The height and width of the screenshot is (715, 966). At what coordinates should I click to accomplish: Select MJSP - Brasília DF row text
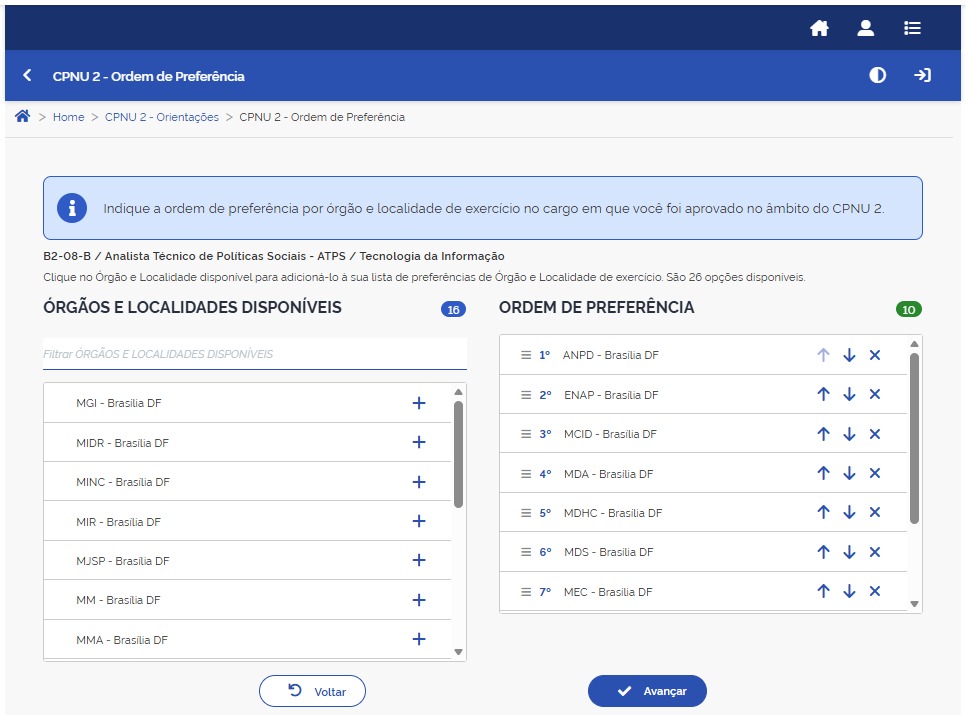click(123, 560)
